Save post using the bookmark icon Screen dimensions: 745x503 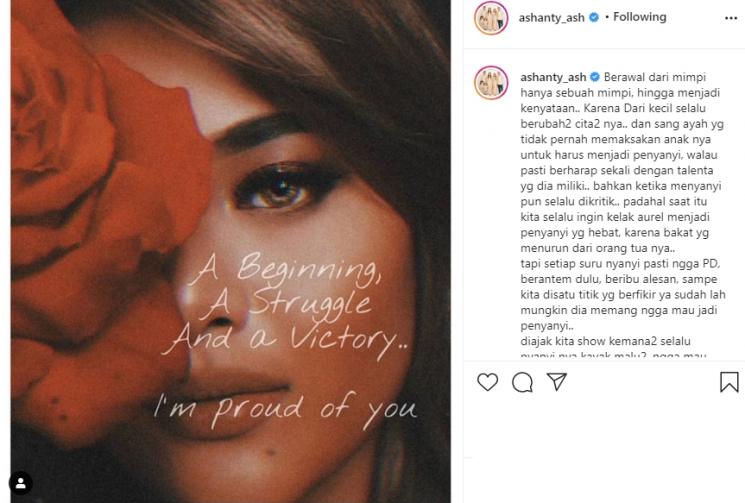pos(729,382)
